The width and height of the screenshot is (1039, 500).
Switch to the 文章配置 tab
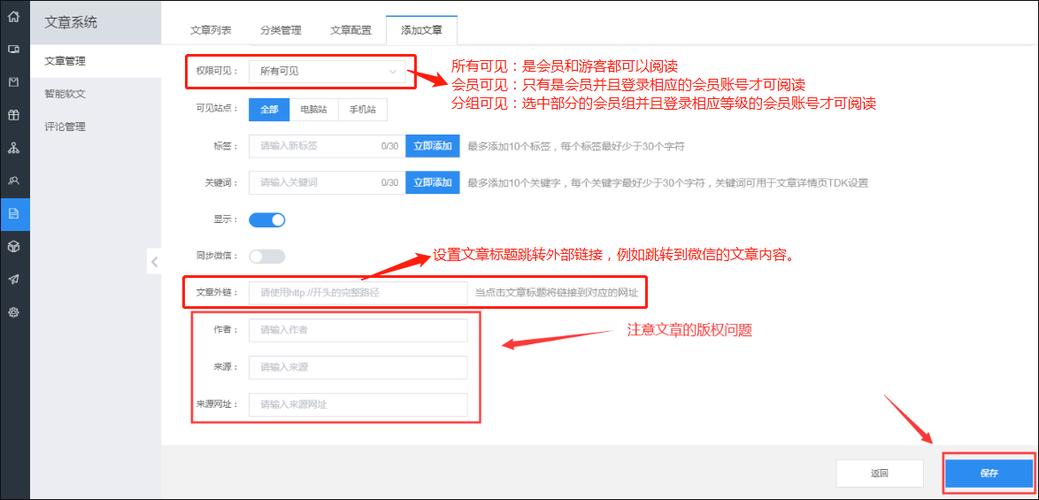pos(351,30)
